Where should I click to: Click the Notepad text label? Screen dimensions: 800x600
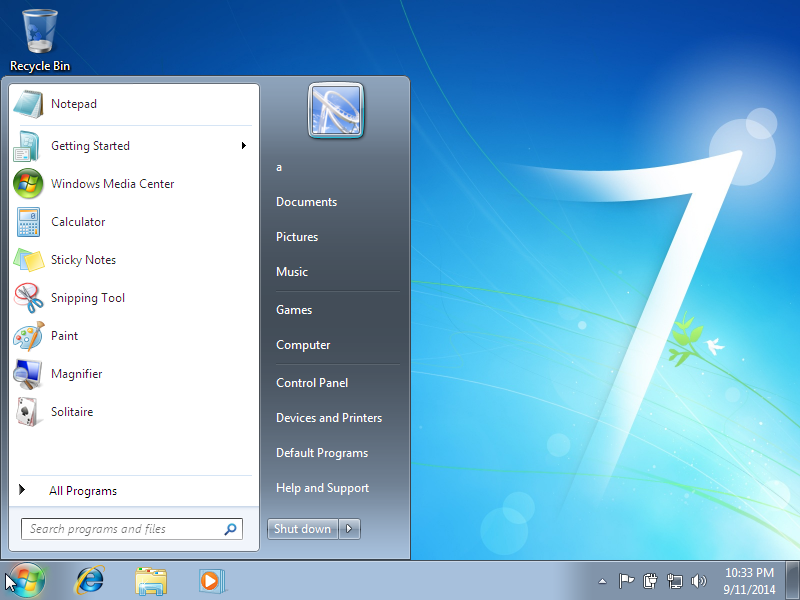click(x=74, y=104)
